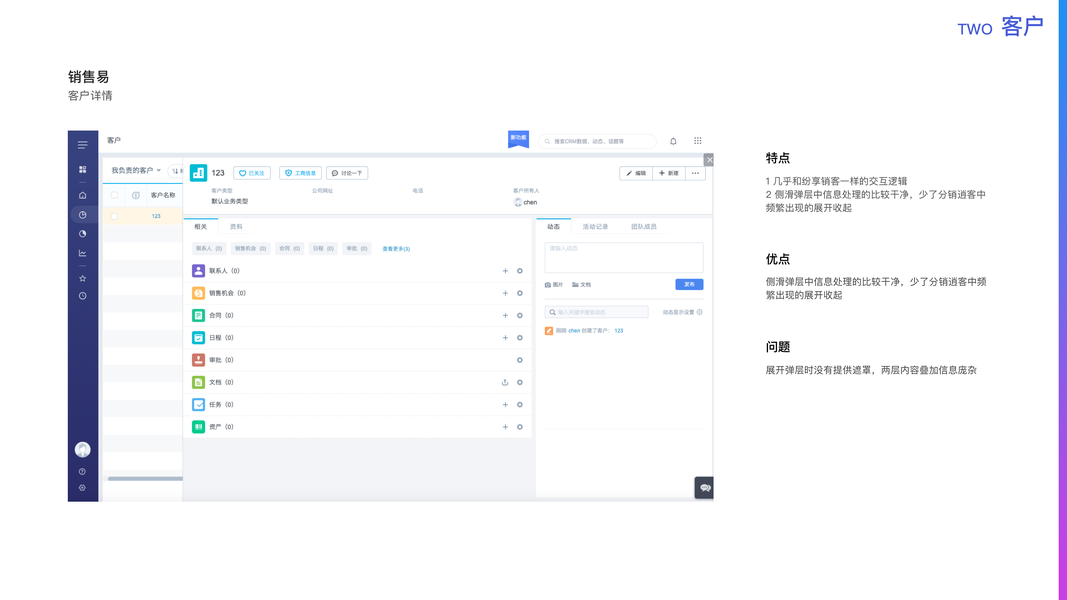Open the pie chart sidebar icon
The height and width of the screenshot is (600, 1067).
click(x=82, y=234)
